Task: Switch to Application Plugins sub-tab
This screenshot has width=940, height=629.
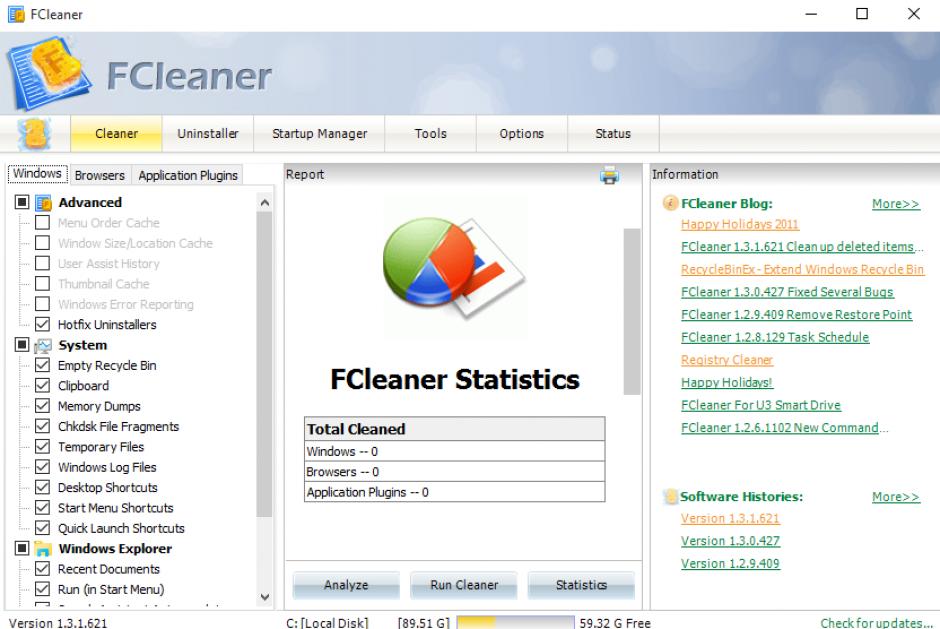Action: tap(188, 175)
